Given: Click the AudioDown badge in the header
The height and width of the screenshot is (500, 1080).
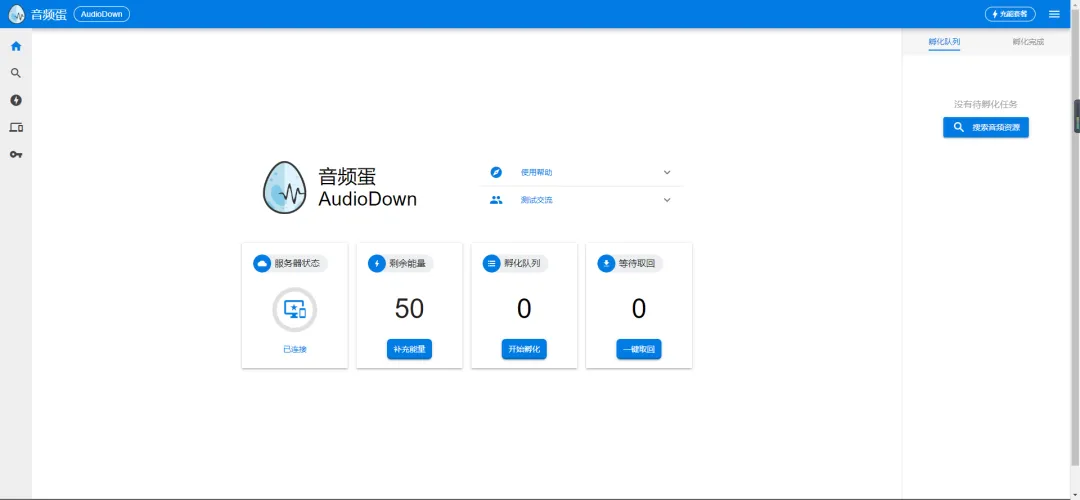Looking at the screenshot, I should point(102,14).
